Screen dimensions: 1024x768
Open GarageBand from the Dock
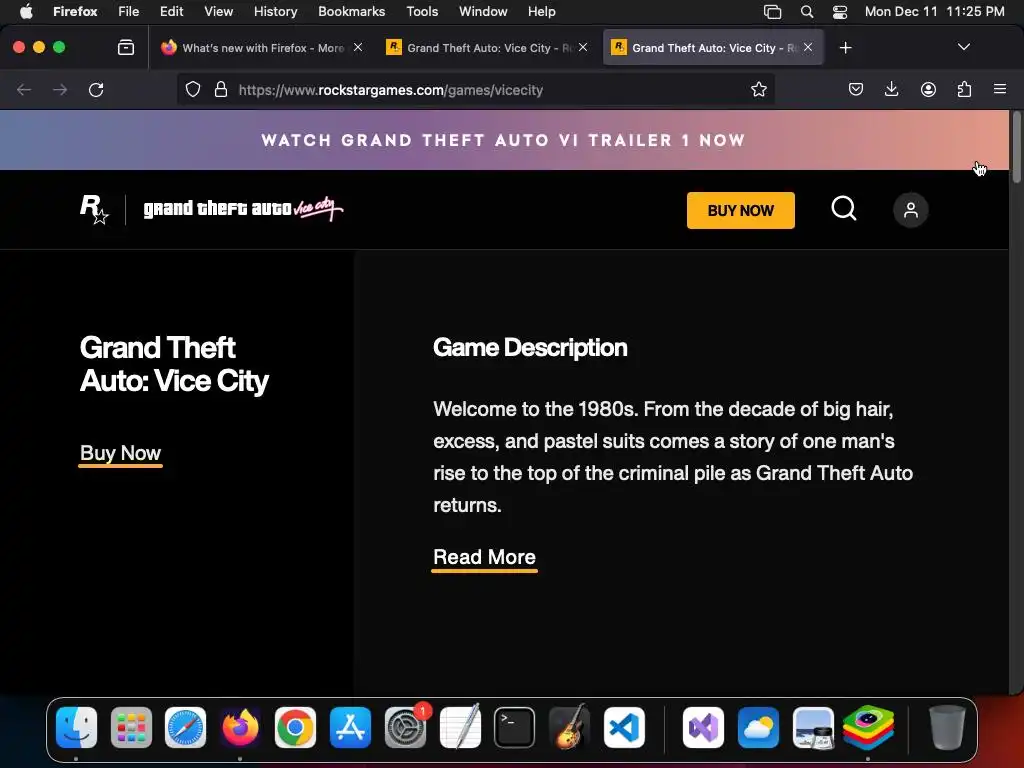tap(569, 727)
